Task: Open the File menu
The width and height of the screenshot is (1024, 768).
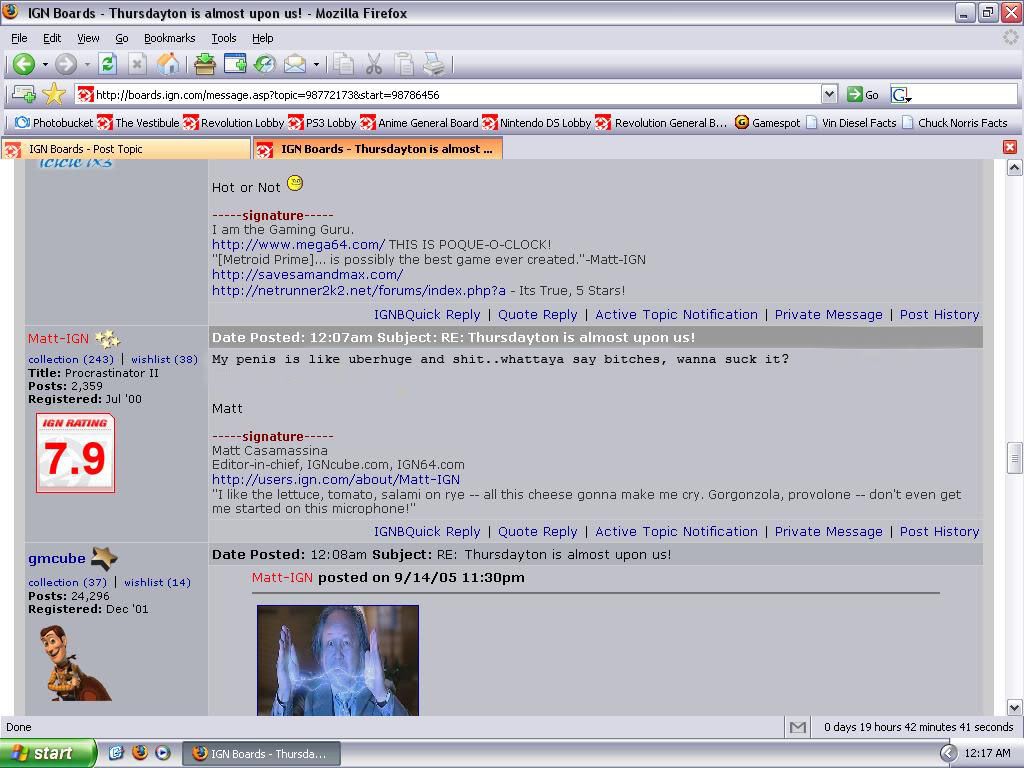Action: [x=19, y=38]
